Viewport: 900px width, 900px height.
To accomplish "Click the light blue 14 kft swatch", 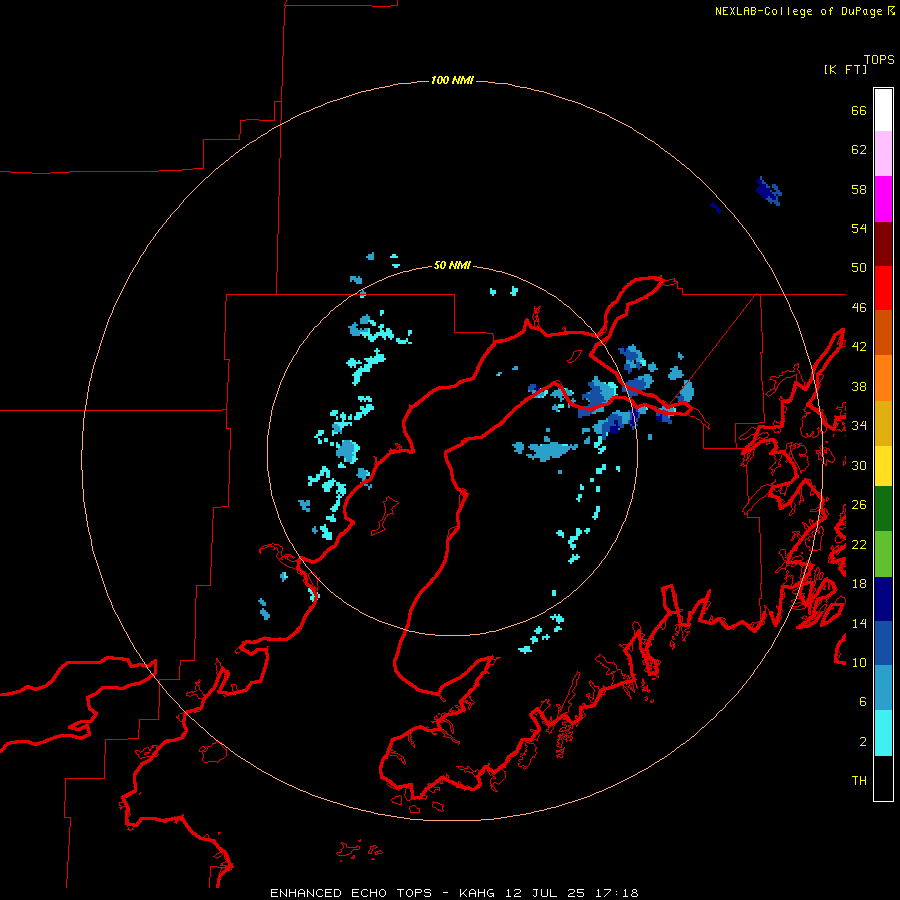I will coord(883,688).
